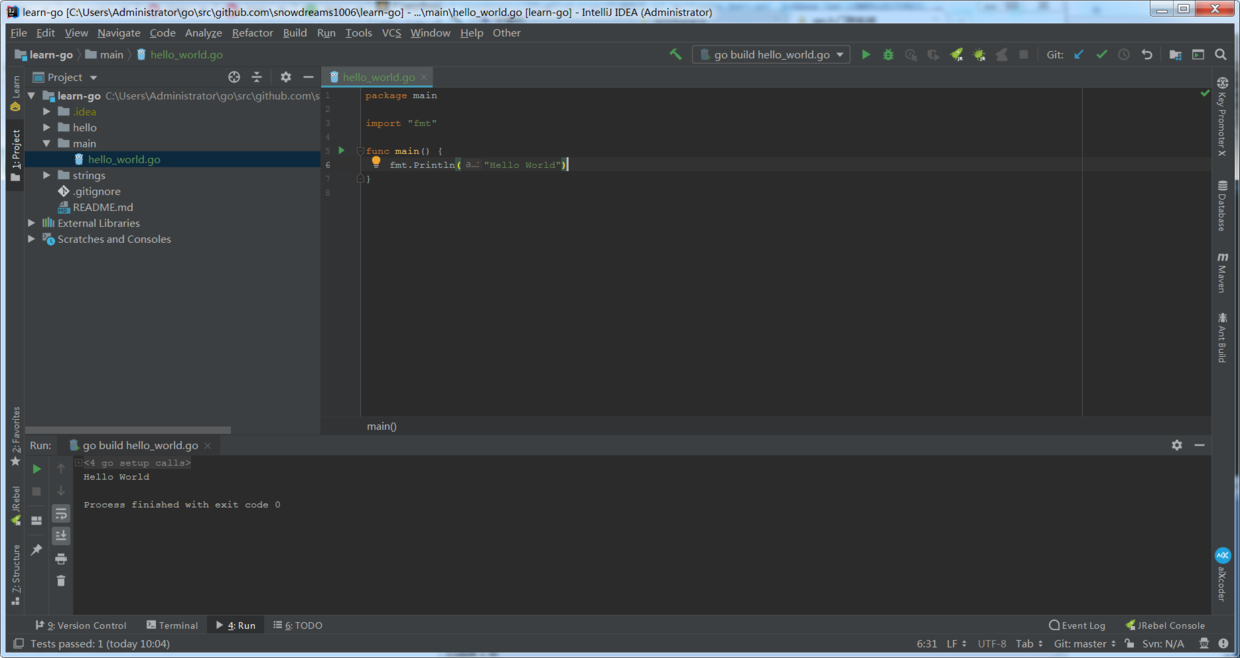Expand the strings folder in Project tree
This screenshot has height=658, width=1240.
[45, 175]
